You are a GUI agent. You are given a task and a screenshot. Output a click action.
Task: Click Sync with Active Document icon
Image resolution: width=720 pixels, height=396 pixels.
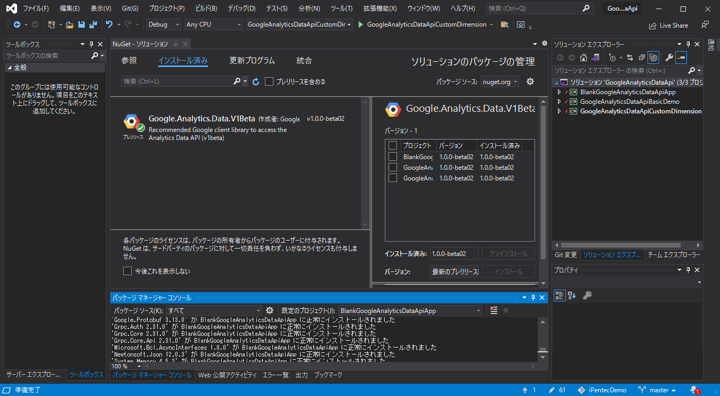pyautogui.click(x=630, y=57)
